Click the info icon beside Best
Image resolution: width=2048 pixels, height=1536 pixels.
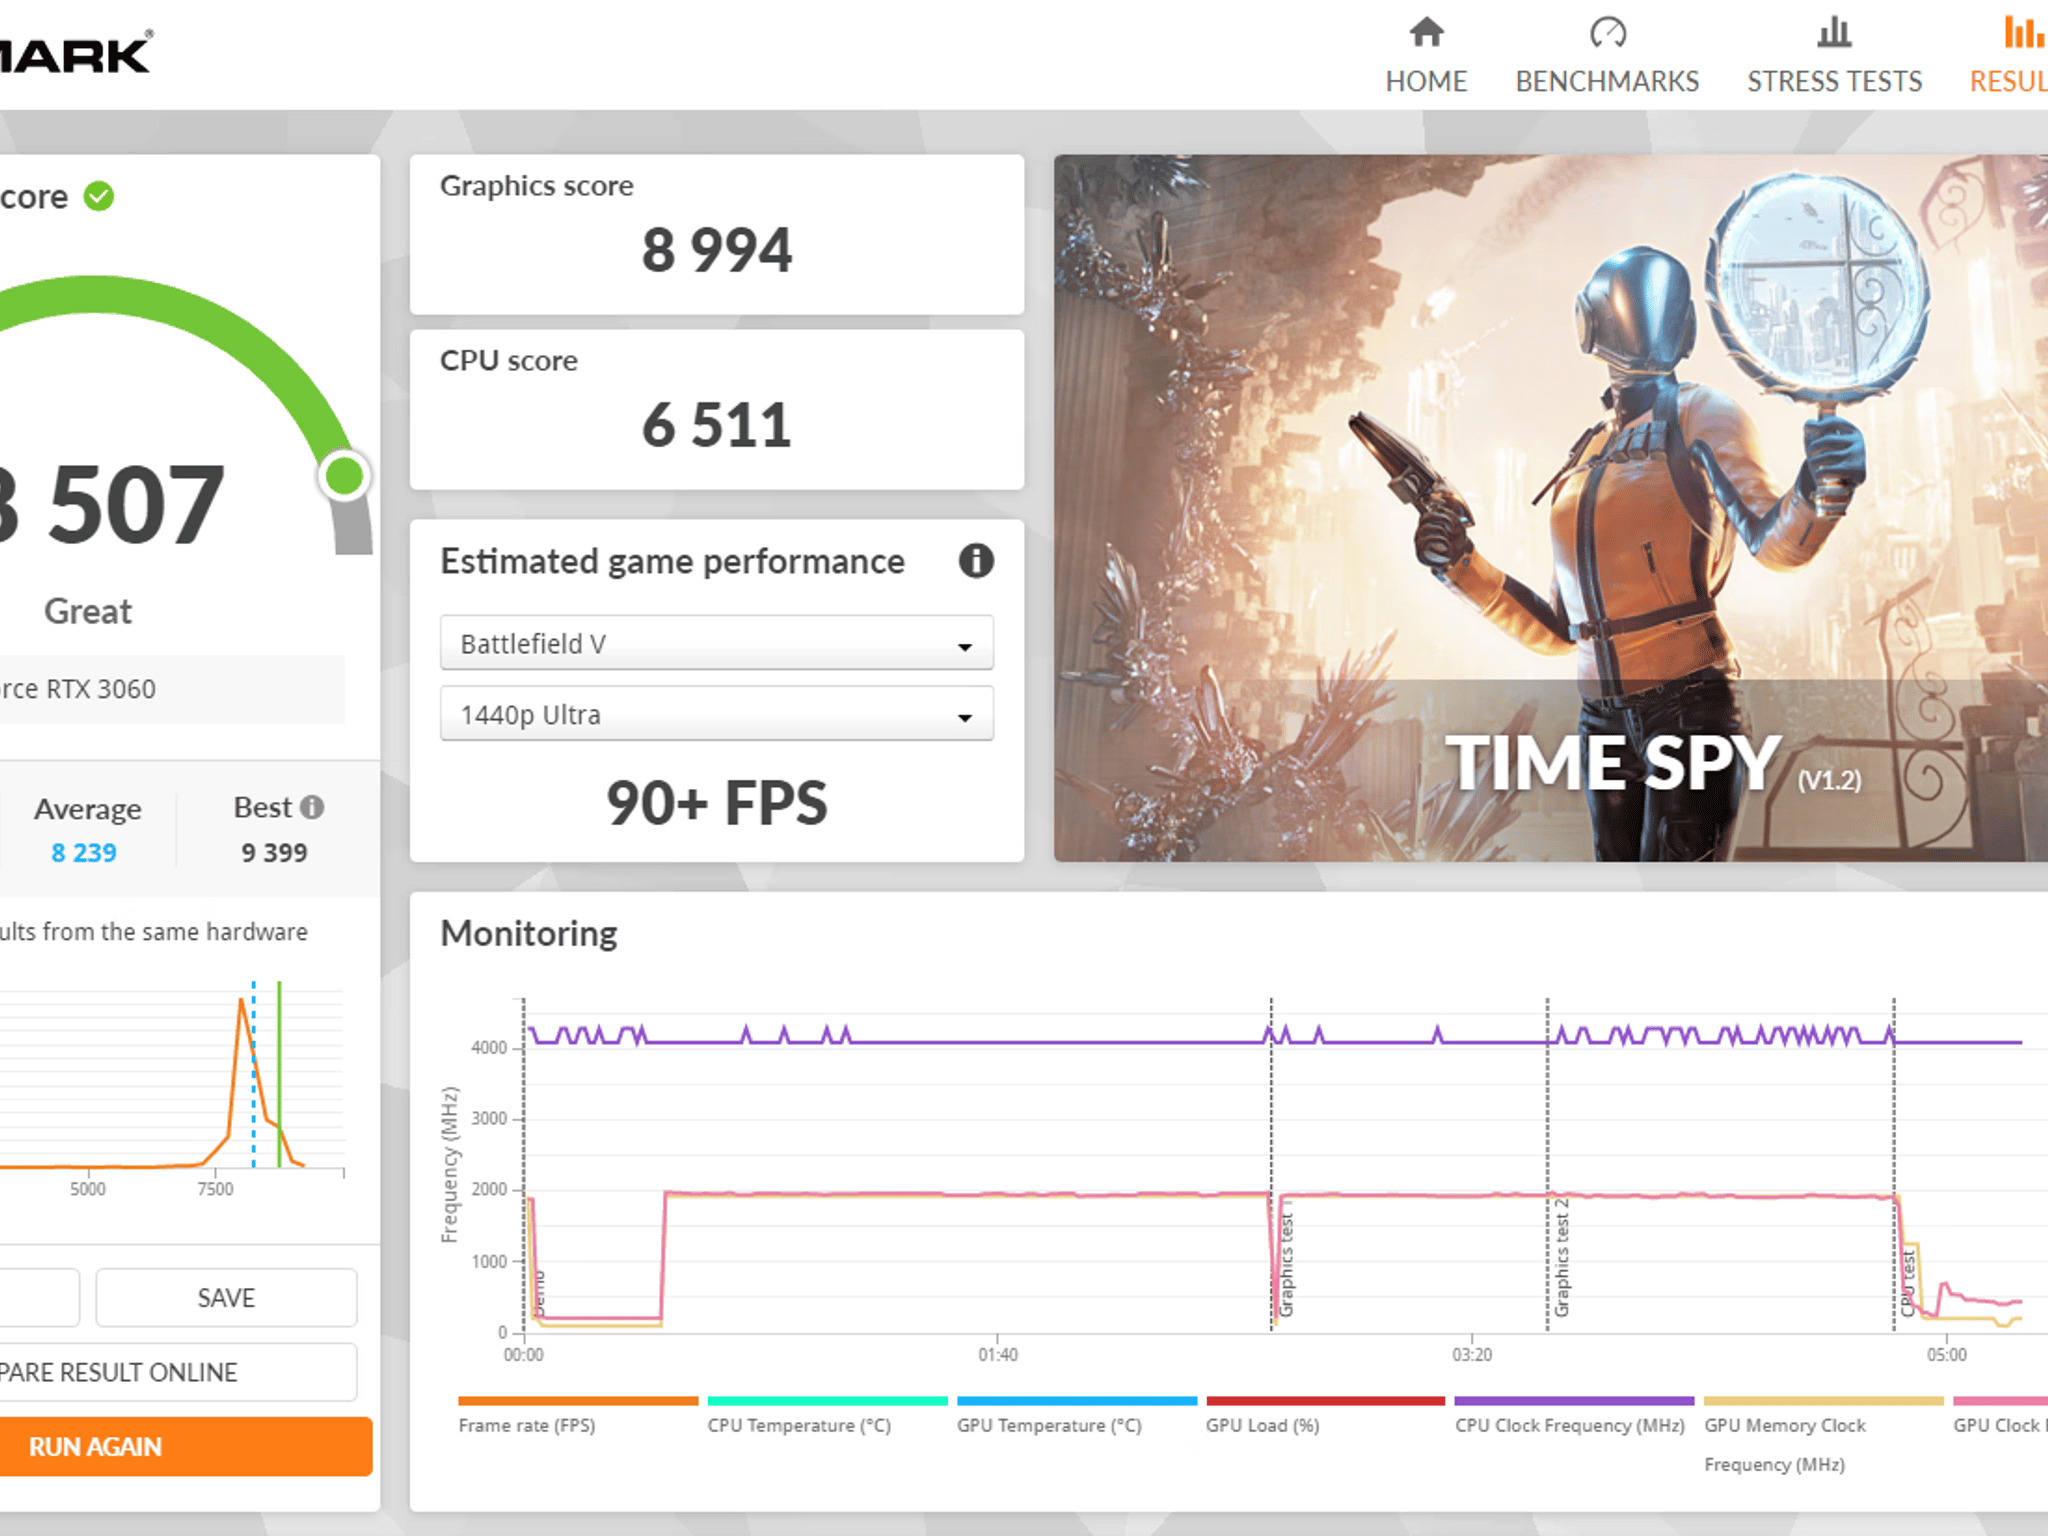(x=312, y=807)
